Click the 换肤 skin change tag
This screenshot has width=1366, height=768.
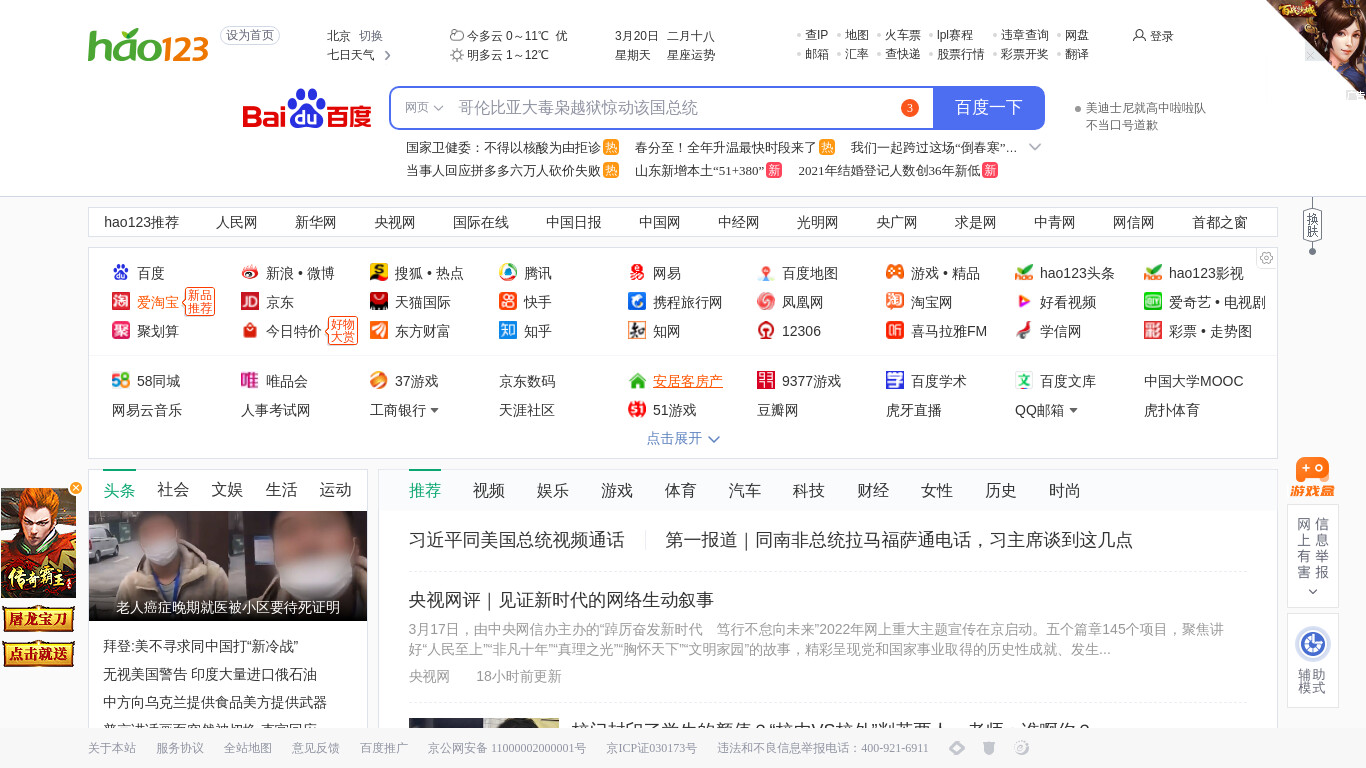point(1313,224)
